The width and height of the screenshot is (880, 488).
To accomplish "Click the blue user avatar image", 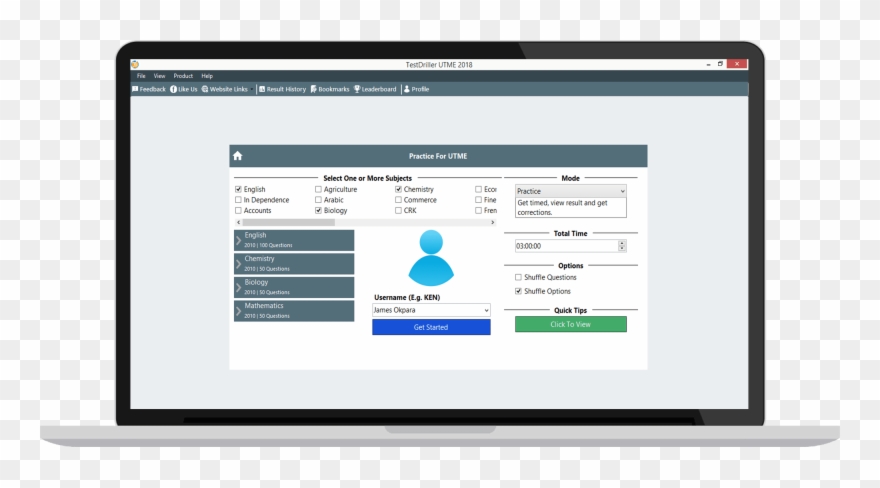I will [431, 257].
